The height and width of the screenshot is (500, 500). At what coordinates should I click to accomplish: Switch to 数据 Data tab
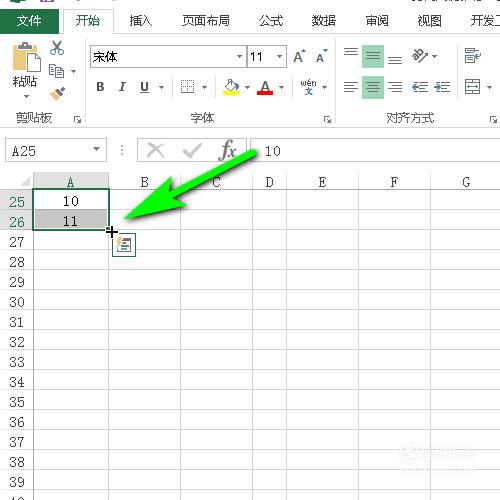coord(323,21)
